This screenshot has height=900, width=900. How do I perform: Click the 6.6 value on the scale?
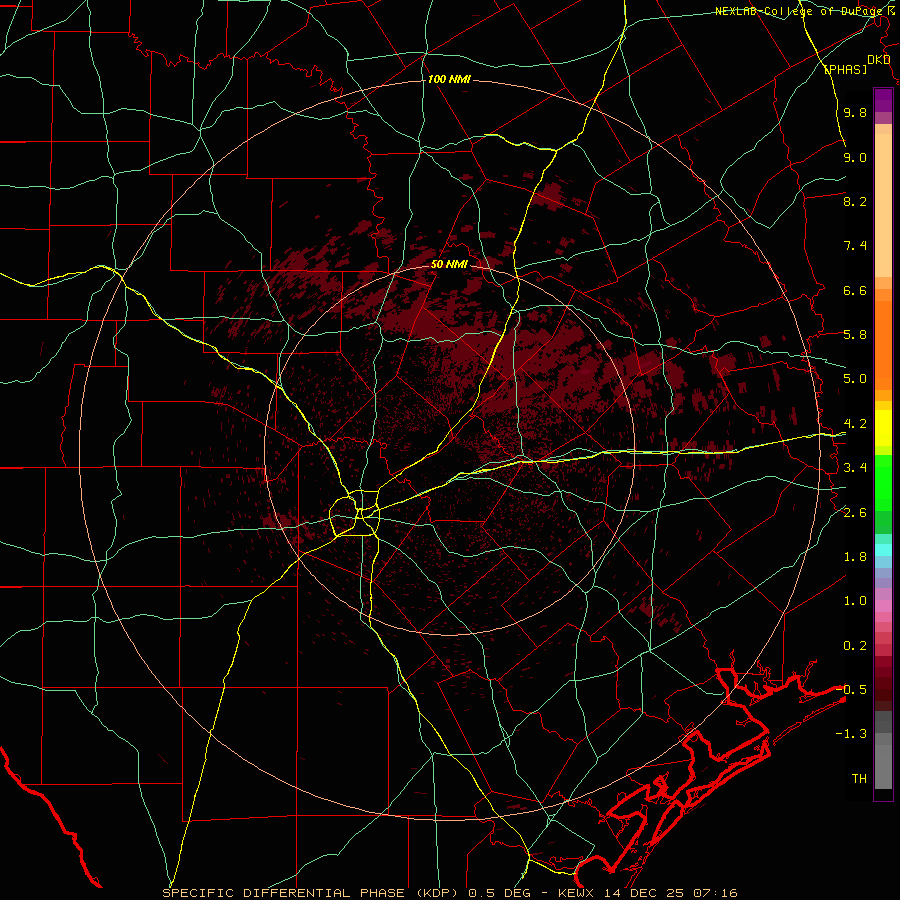coord(855,290)
